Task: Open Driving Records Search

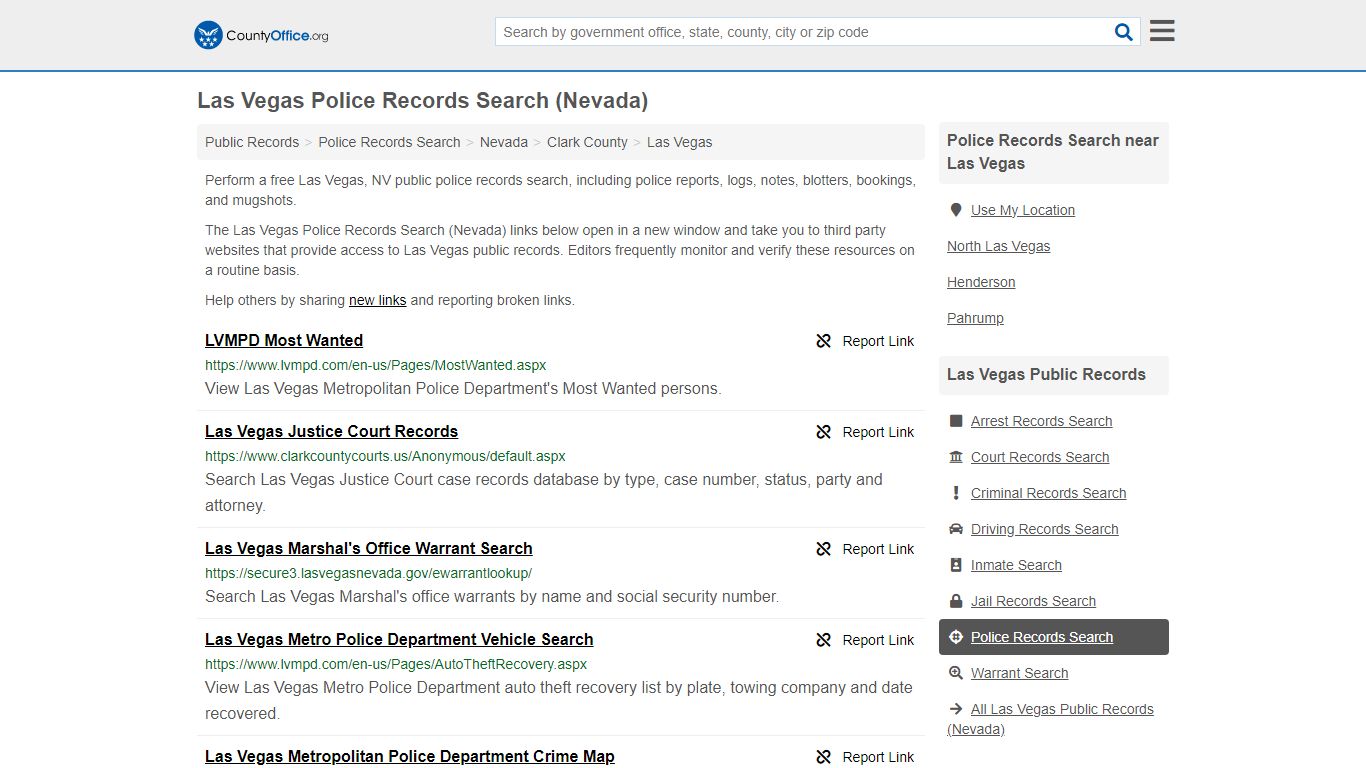Action: click(x=1044, y=529)
